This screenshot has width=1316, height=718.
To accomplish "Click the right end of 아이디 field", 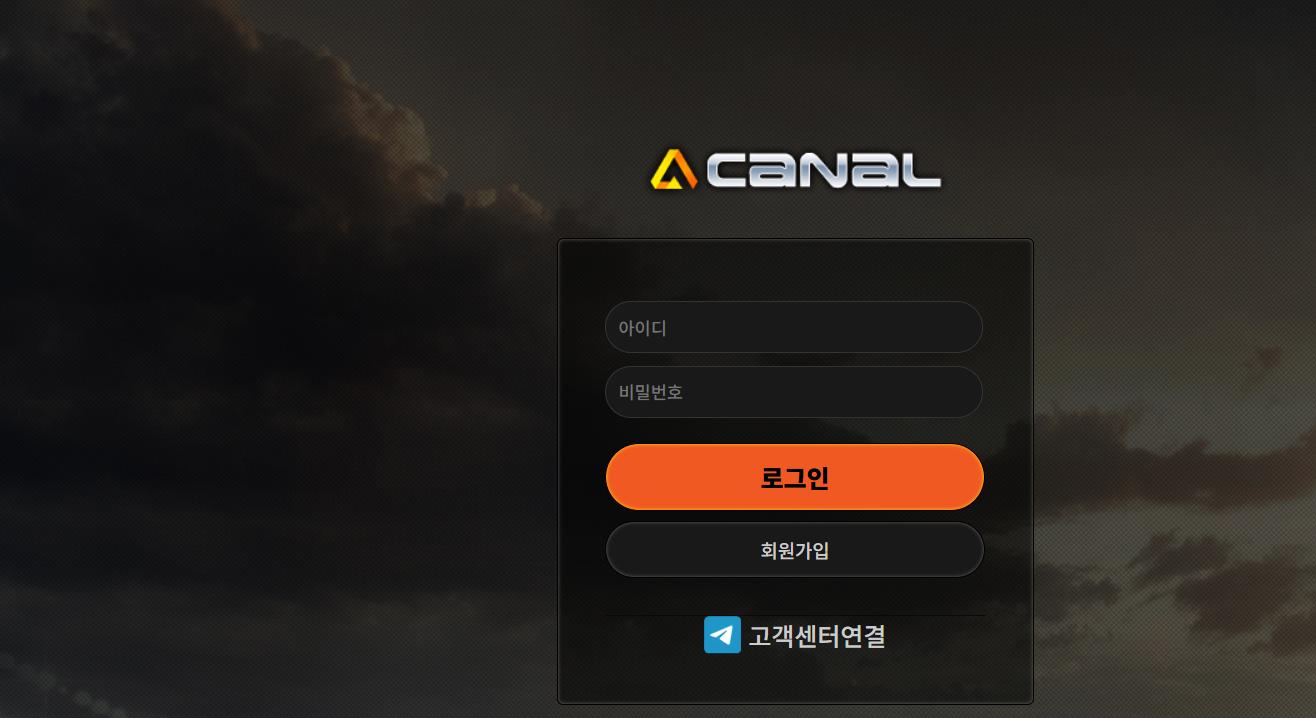I will pyautogui.click(x=960, y=327).
